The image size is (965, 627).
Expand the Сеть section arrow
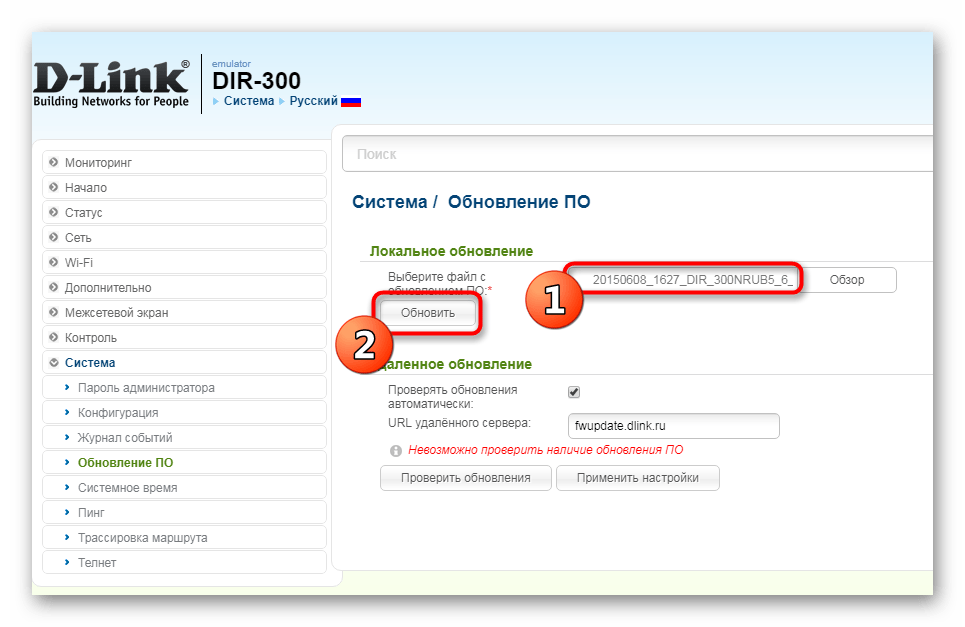pyautogui.click(x=54, y=237)
